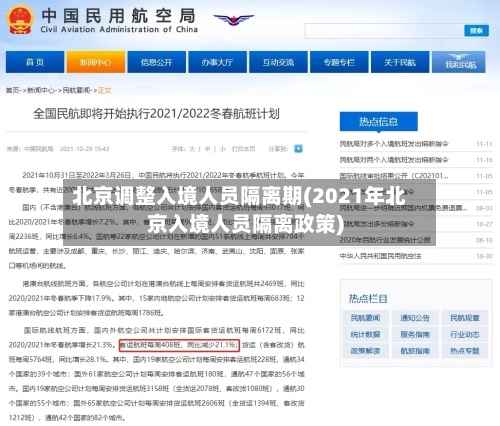500x426 pixels.
Task: Click 民航要闻 in the breadcrumb
Action: [76, 90]
